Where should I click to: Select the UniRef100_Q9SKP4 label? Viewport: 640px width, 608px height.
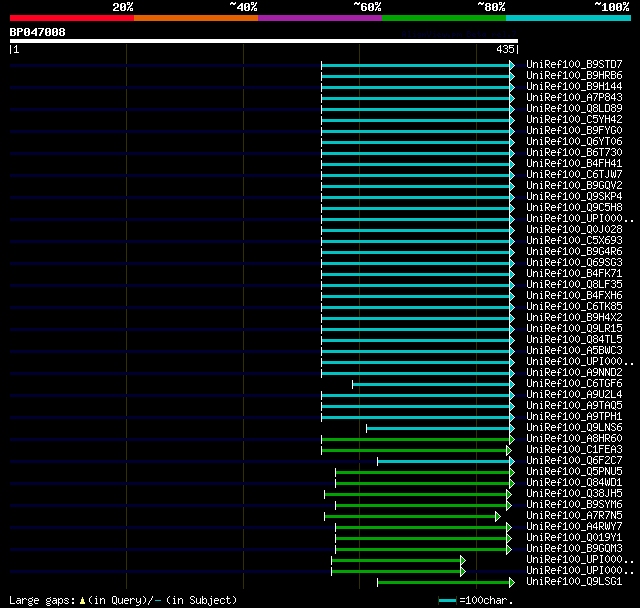click(574, 197)
